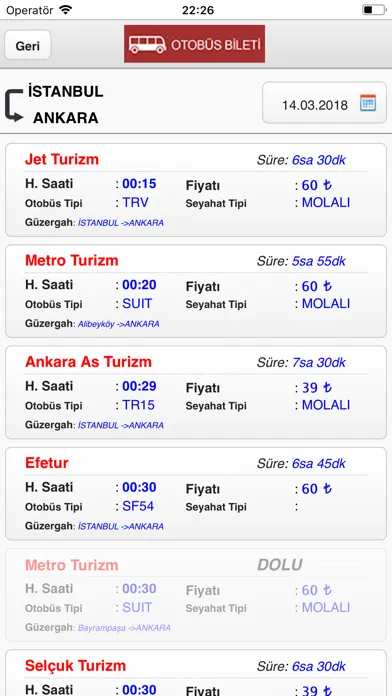Select the Selçuk Turizm trip card
The image size is (392, 696).
coord(196,673)
